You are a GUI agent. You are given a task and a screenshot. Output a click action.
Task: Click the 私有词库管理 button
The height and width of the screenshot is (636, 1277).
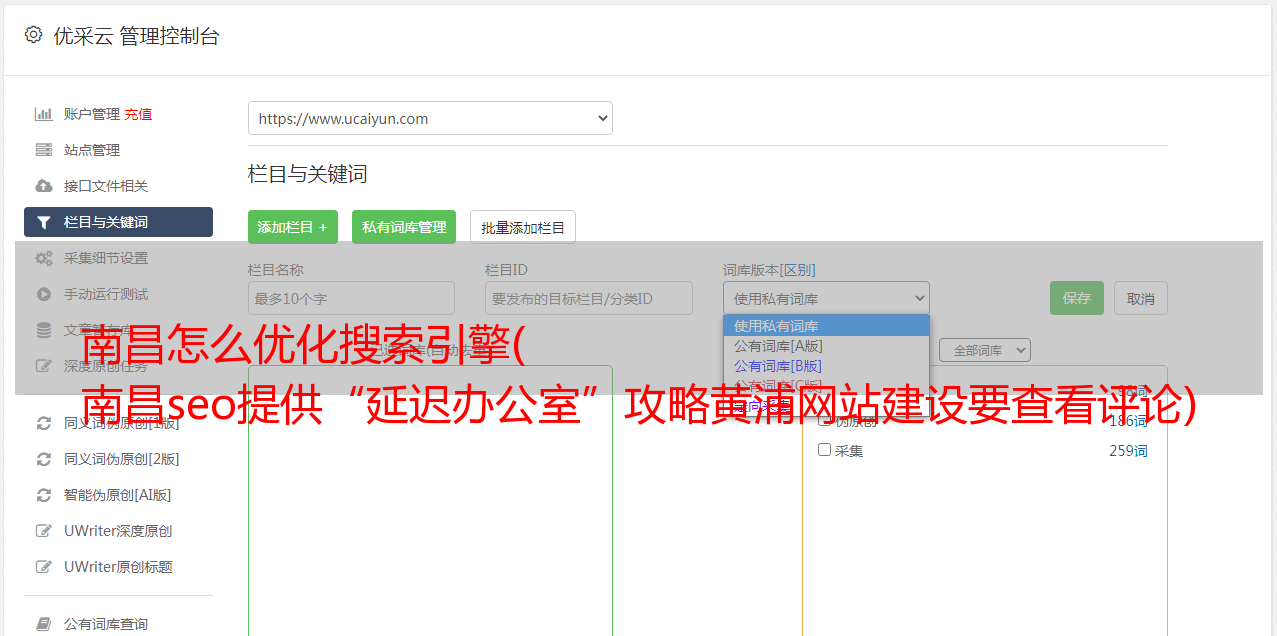[x=404, y=227]
